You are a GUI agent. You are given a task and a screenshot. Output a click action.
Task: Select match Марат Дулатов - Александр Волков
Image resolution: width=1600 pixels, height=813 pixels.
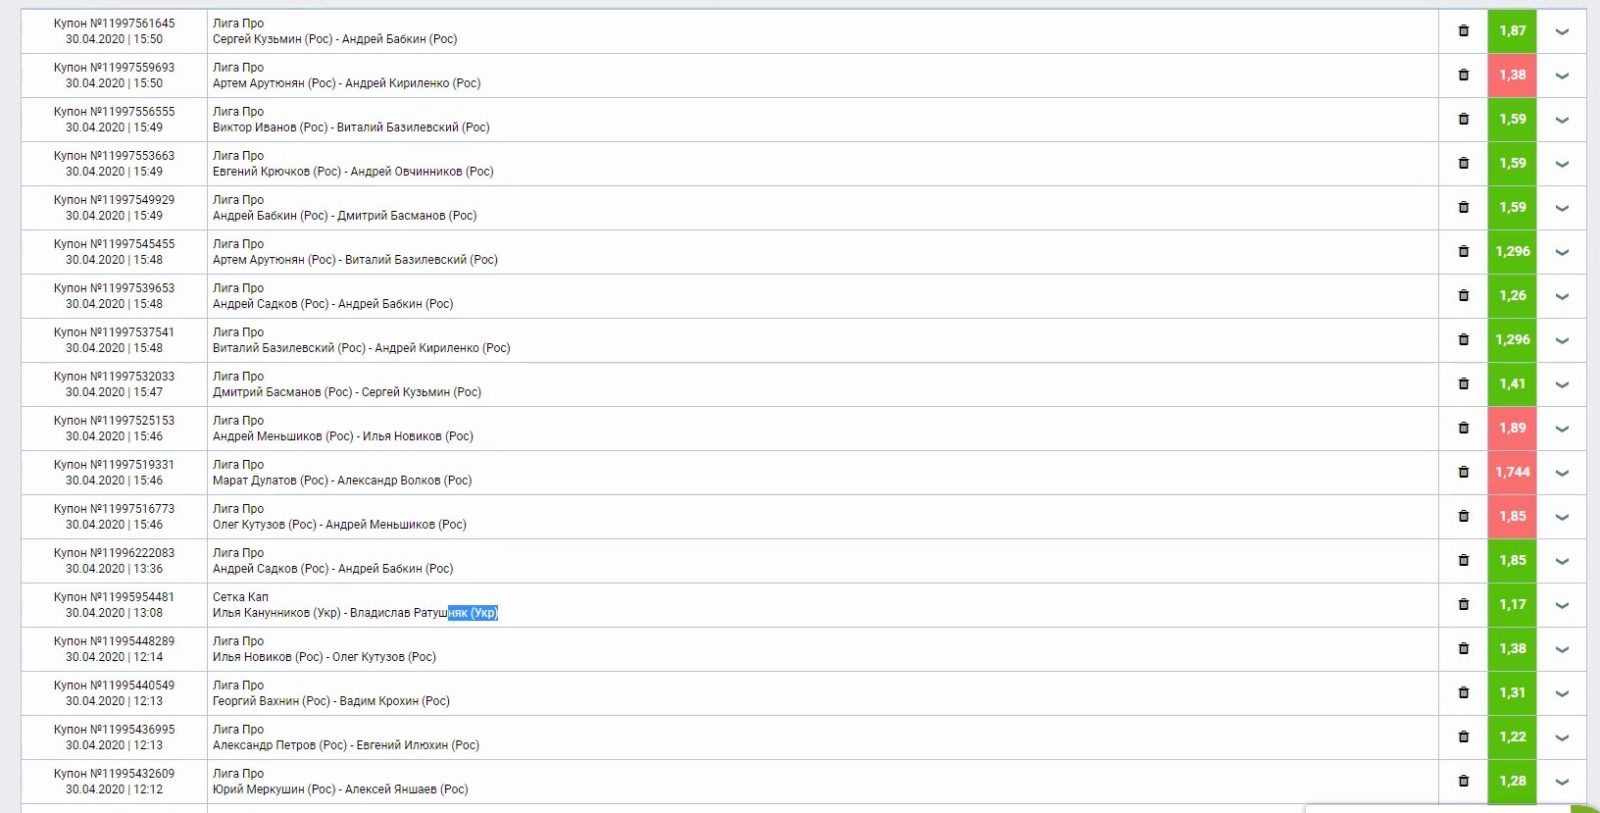click(342, 480)
